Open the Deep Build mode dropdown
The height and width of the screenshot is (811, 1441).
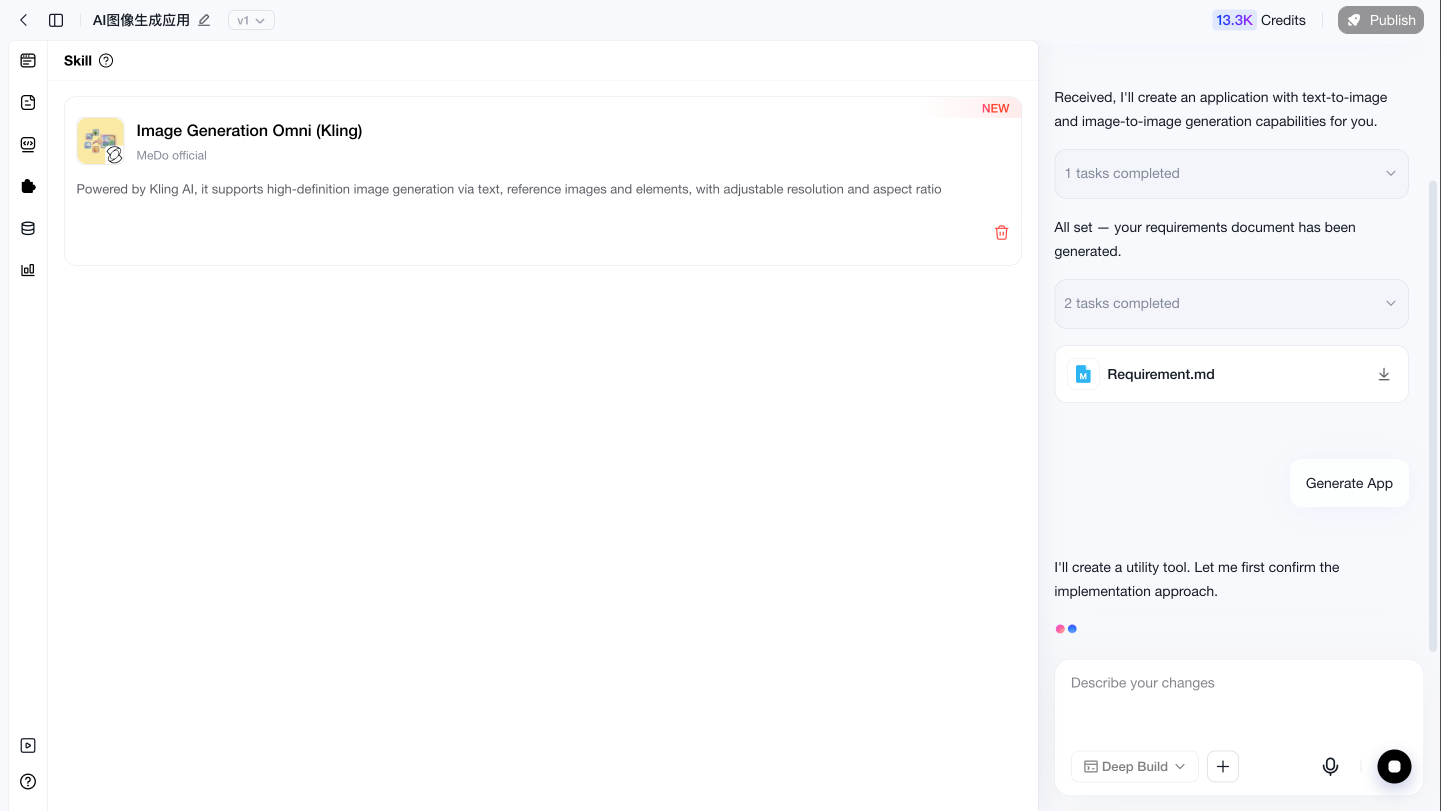1135,766
